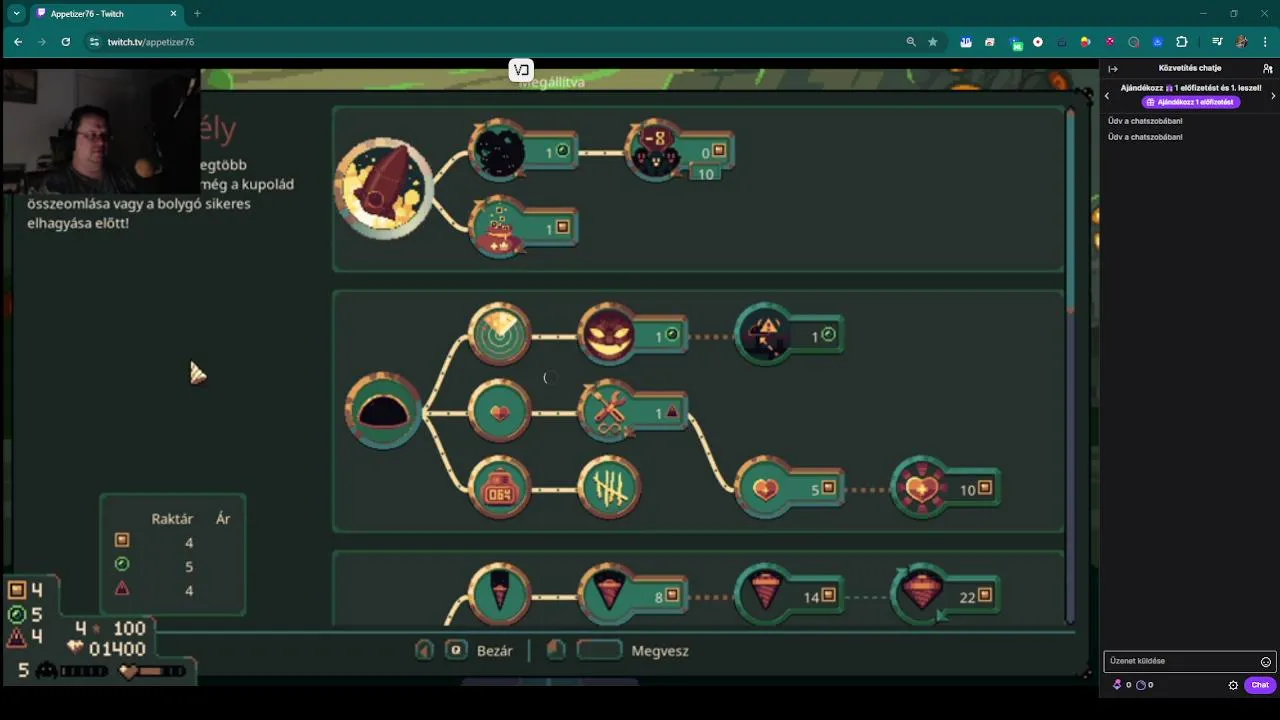Go back in browser history

pyautogui.click(x=17, y=42)
